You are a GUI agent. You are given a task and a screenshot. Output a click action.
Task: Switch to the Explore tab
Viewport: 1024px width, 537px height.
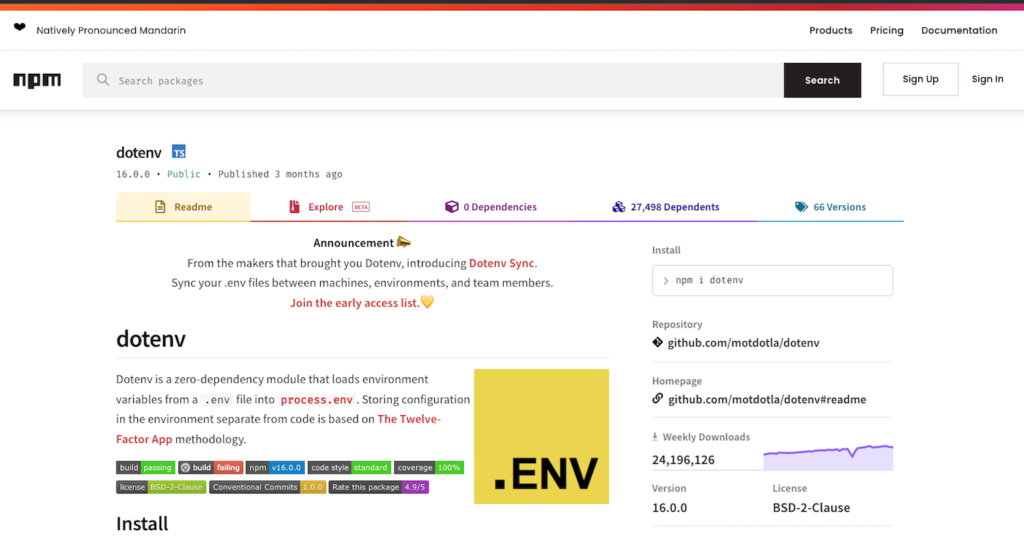click(x=328, y=206)
